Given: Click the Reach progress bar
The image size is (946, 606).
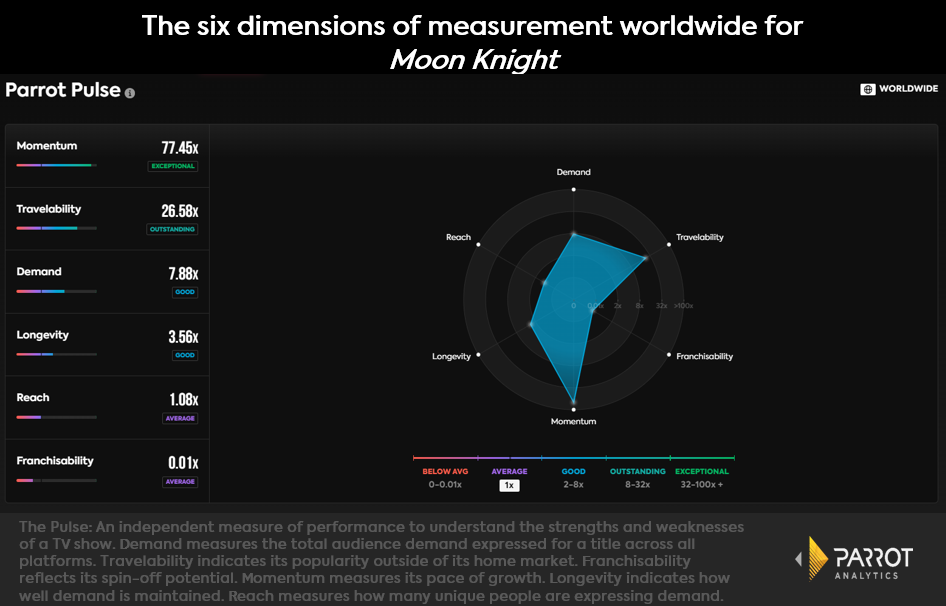Looking at the screenshot, I should point(57,417).
